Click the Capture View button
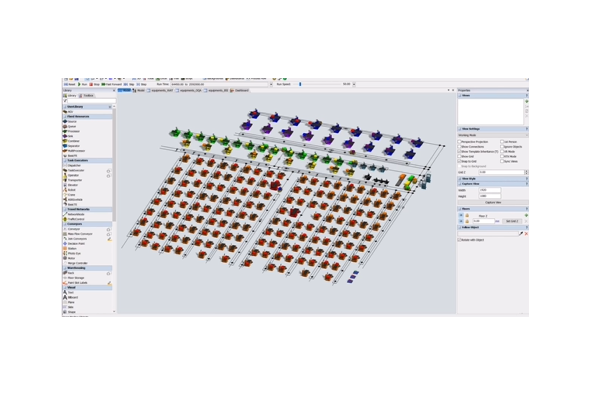 click(493, 203)
